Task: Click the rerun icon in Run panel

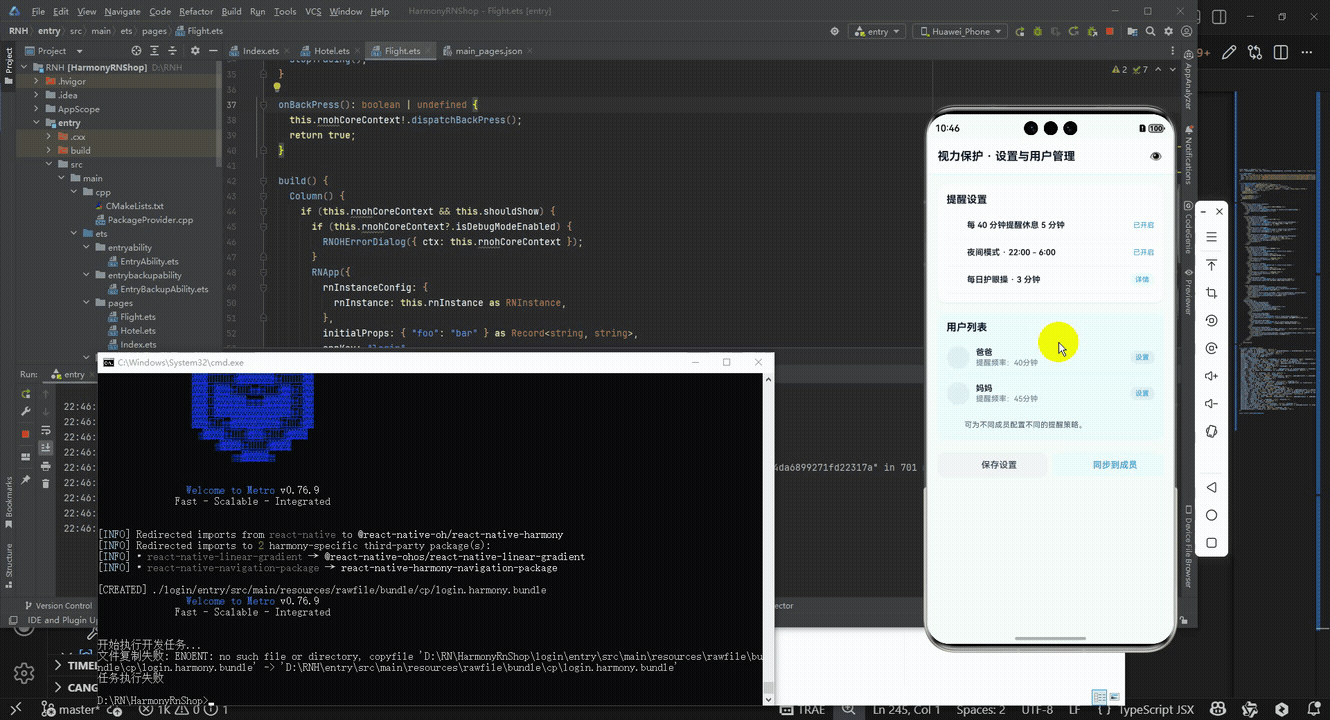Action: coord(26,394)
